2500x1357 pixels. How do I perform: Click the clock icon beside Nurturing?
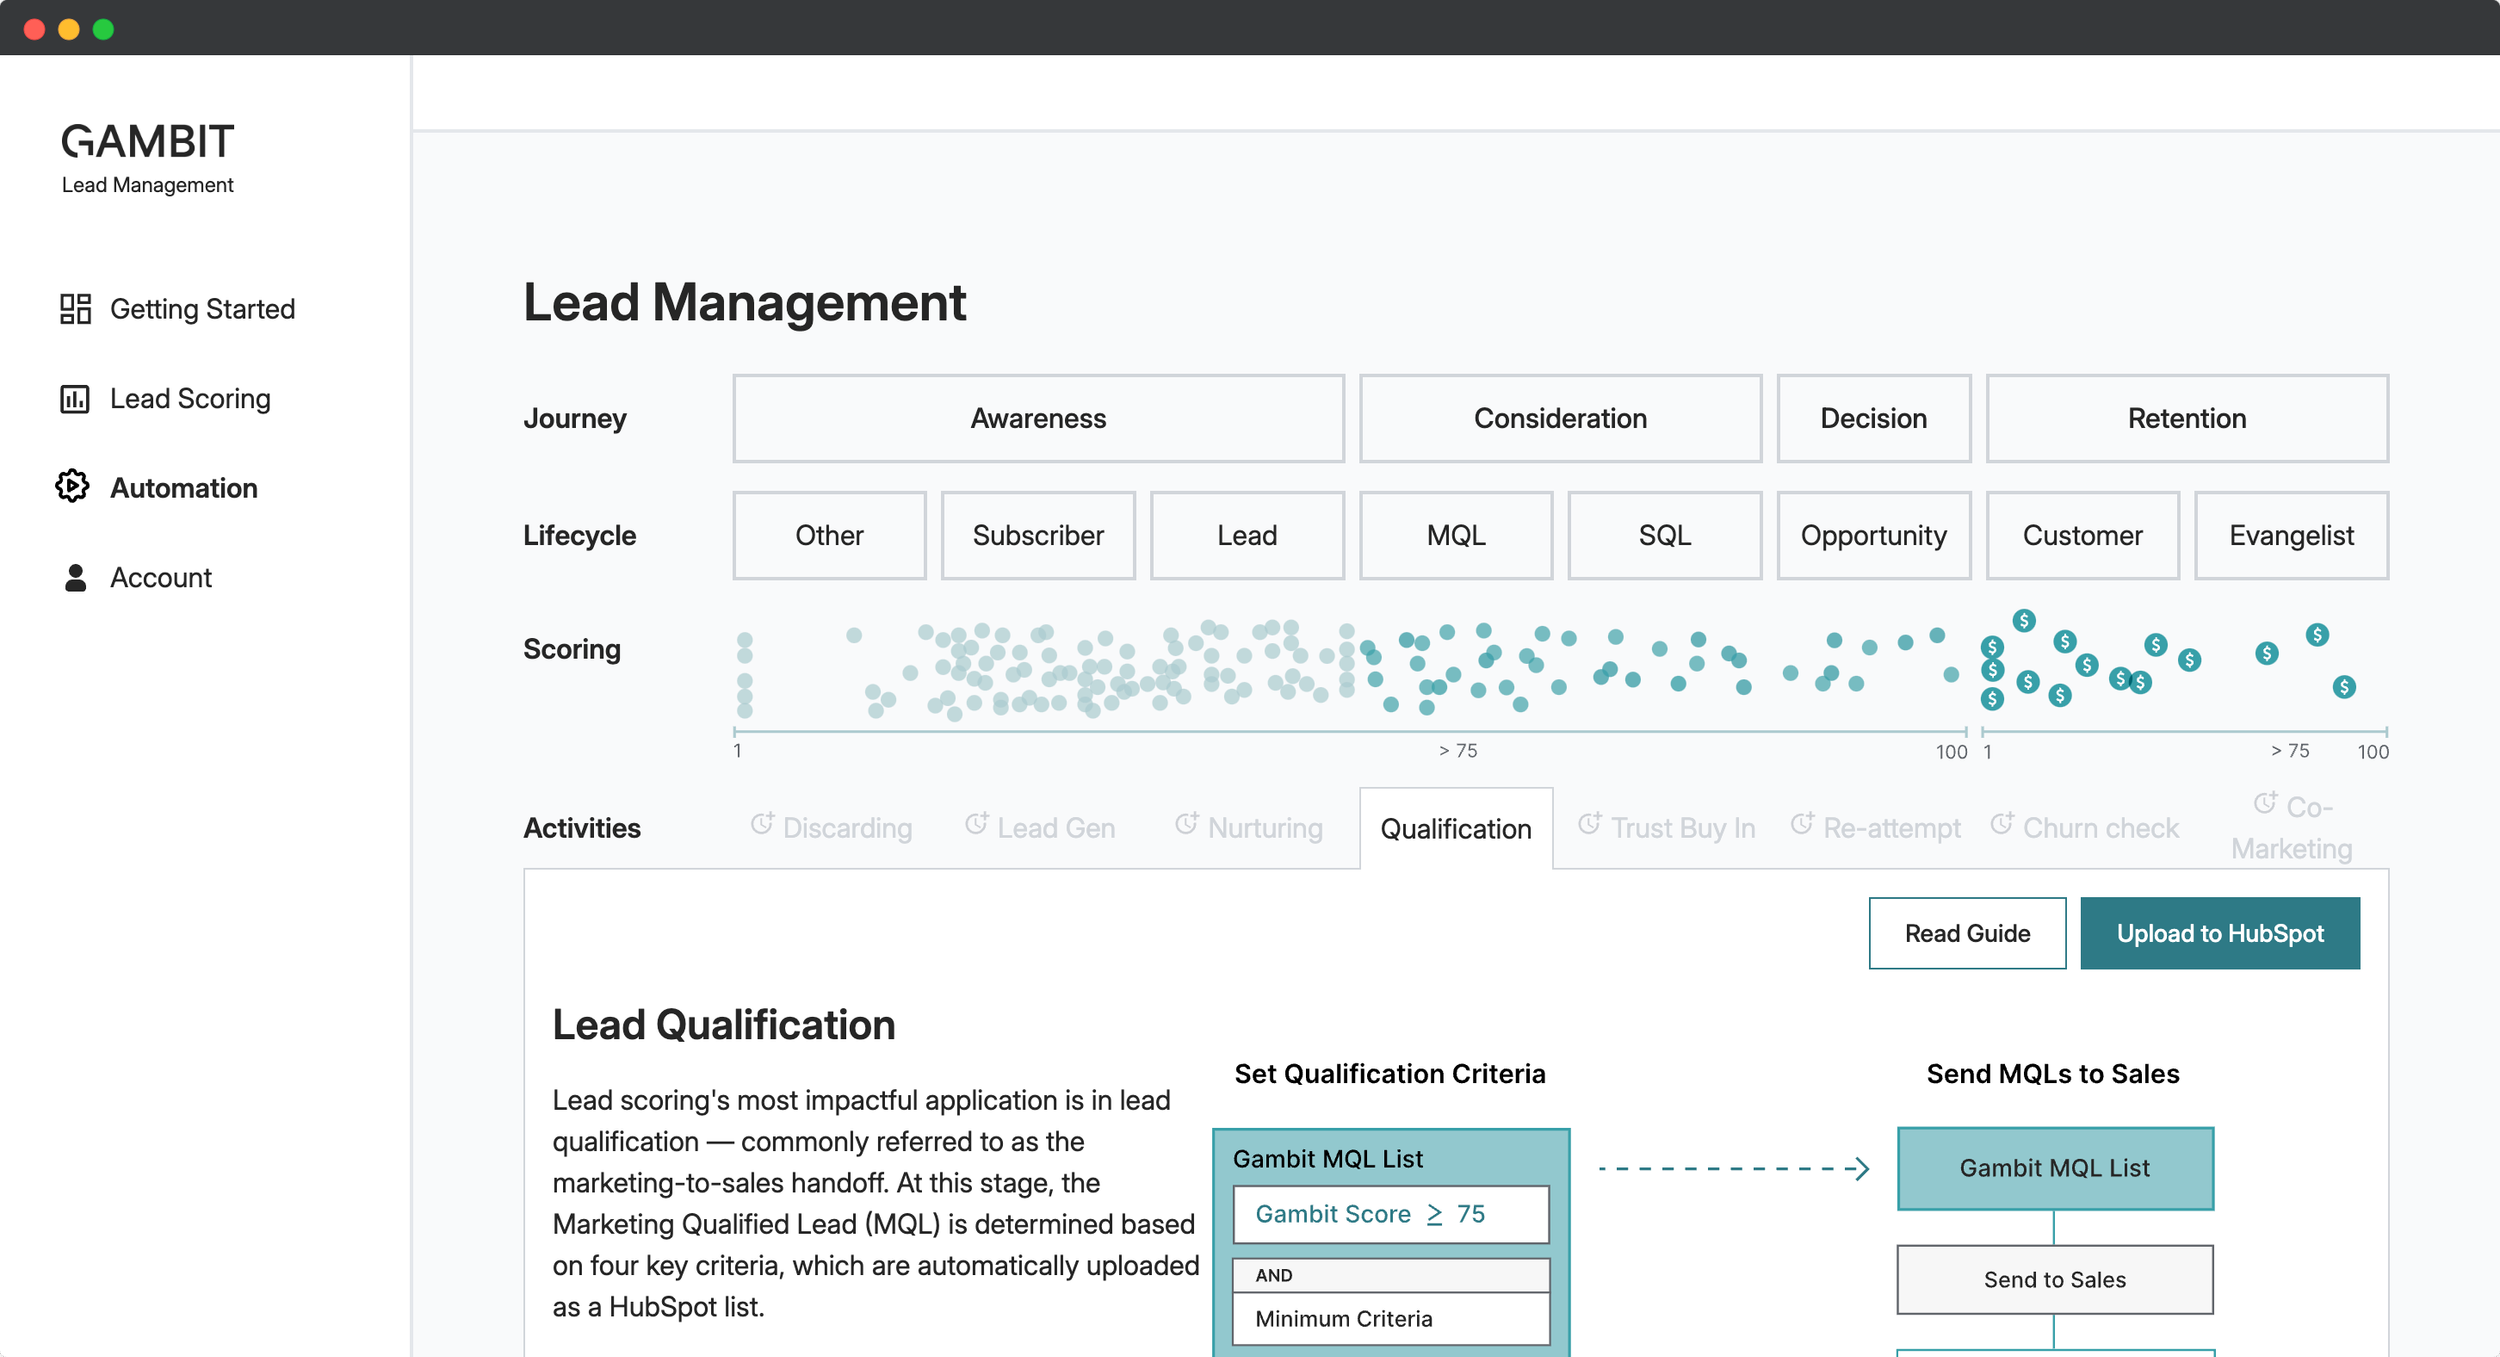pos(1186,824)
